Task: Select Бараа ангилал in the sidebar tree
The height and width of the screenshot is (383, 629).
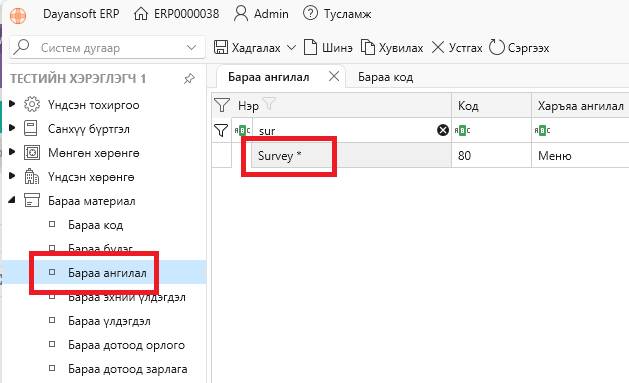Action: pos(107,273)
